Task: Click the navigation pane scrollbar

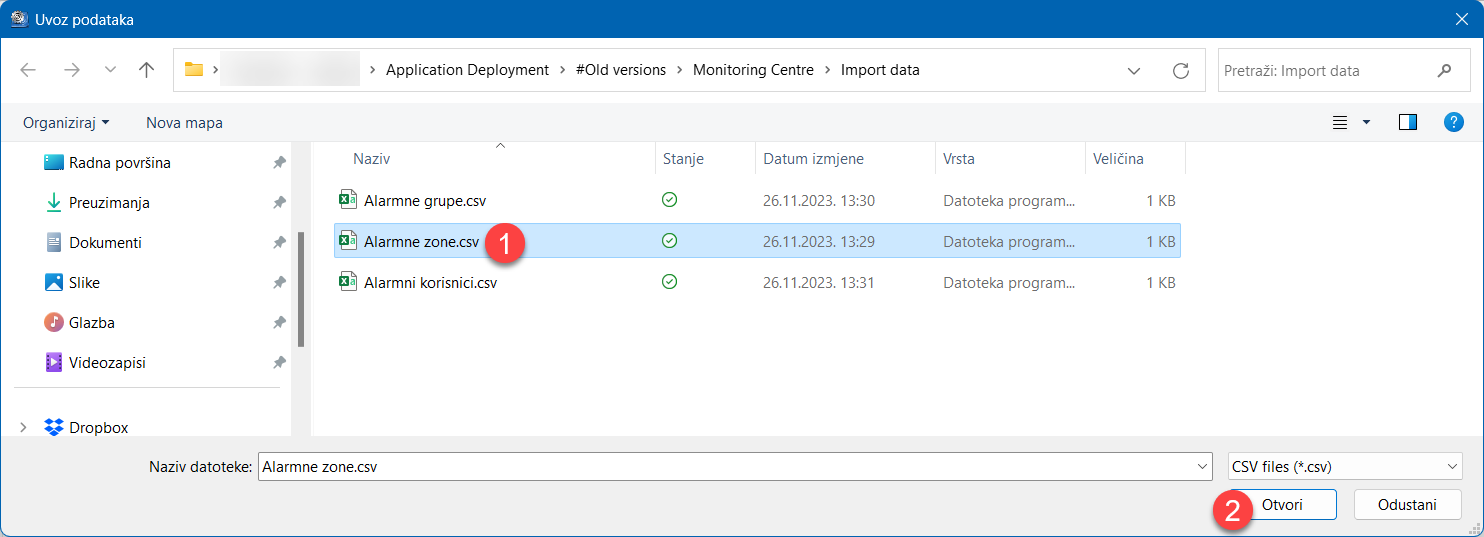Action: tap(301, 290)
